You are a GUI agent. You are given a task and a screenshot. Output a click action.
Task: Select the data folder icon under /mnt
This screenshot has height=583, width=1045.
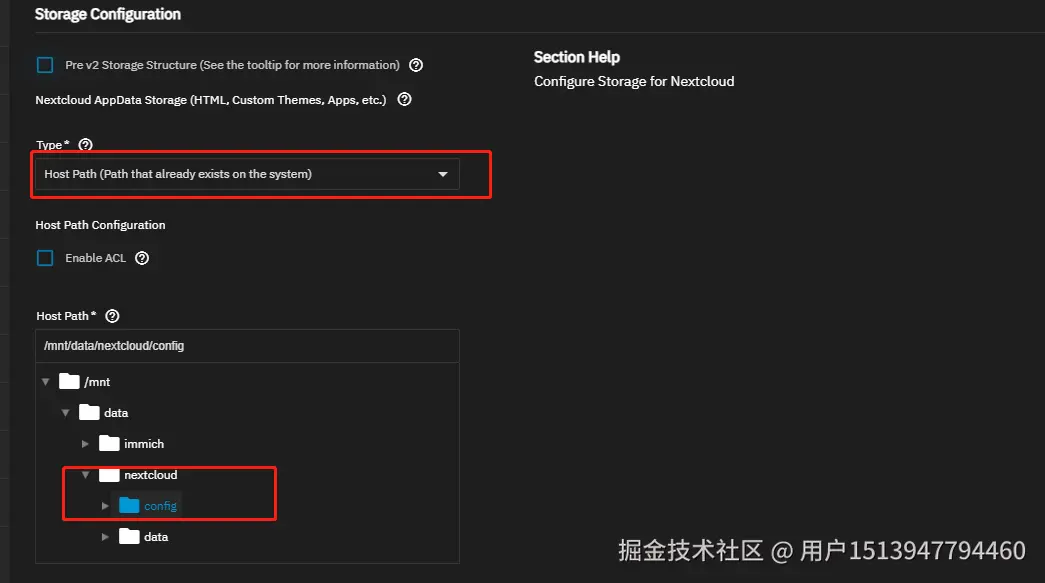(x=89, y=412)
